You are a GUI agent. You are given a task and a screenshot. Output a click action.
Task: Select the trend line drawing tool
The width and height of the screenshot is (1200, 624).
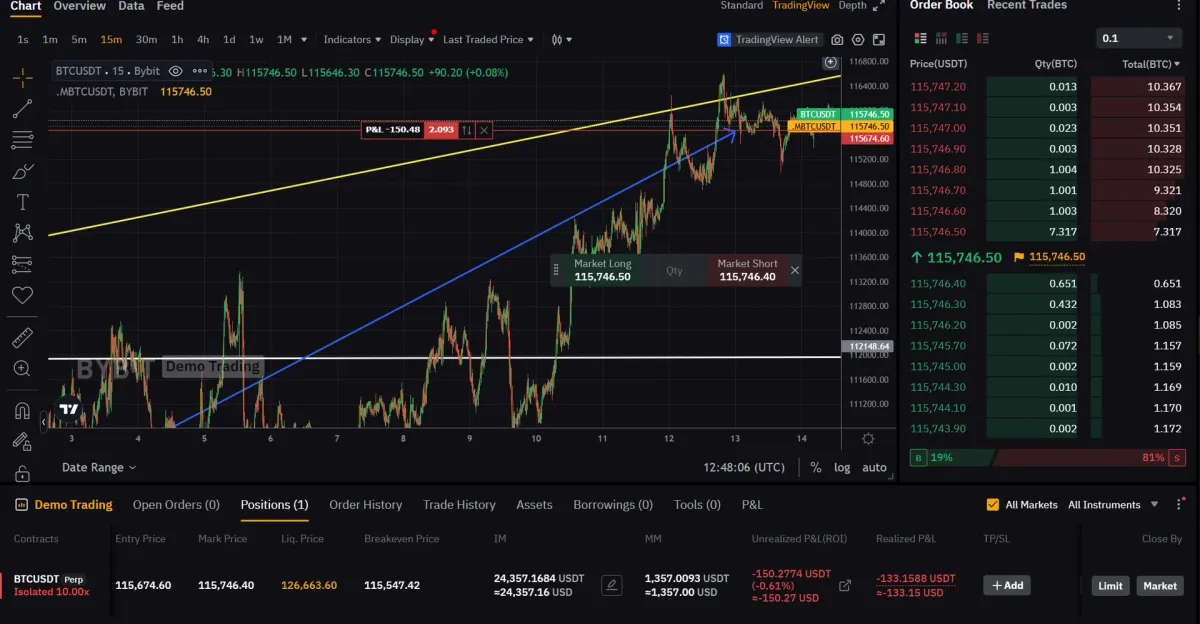(x=22, y=109)
